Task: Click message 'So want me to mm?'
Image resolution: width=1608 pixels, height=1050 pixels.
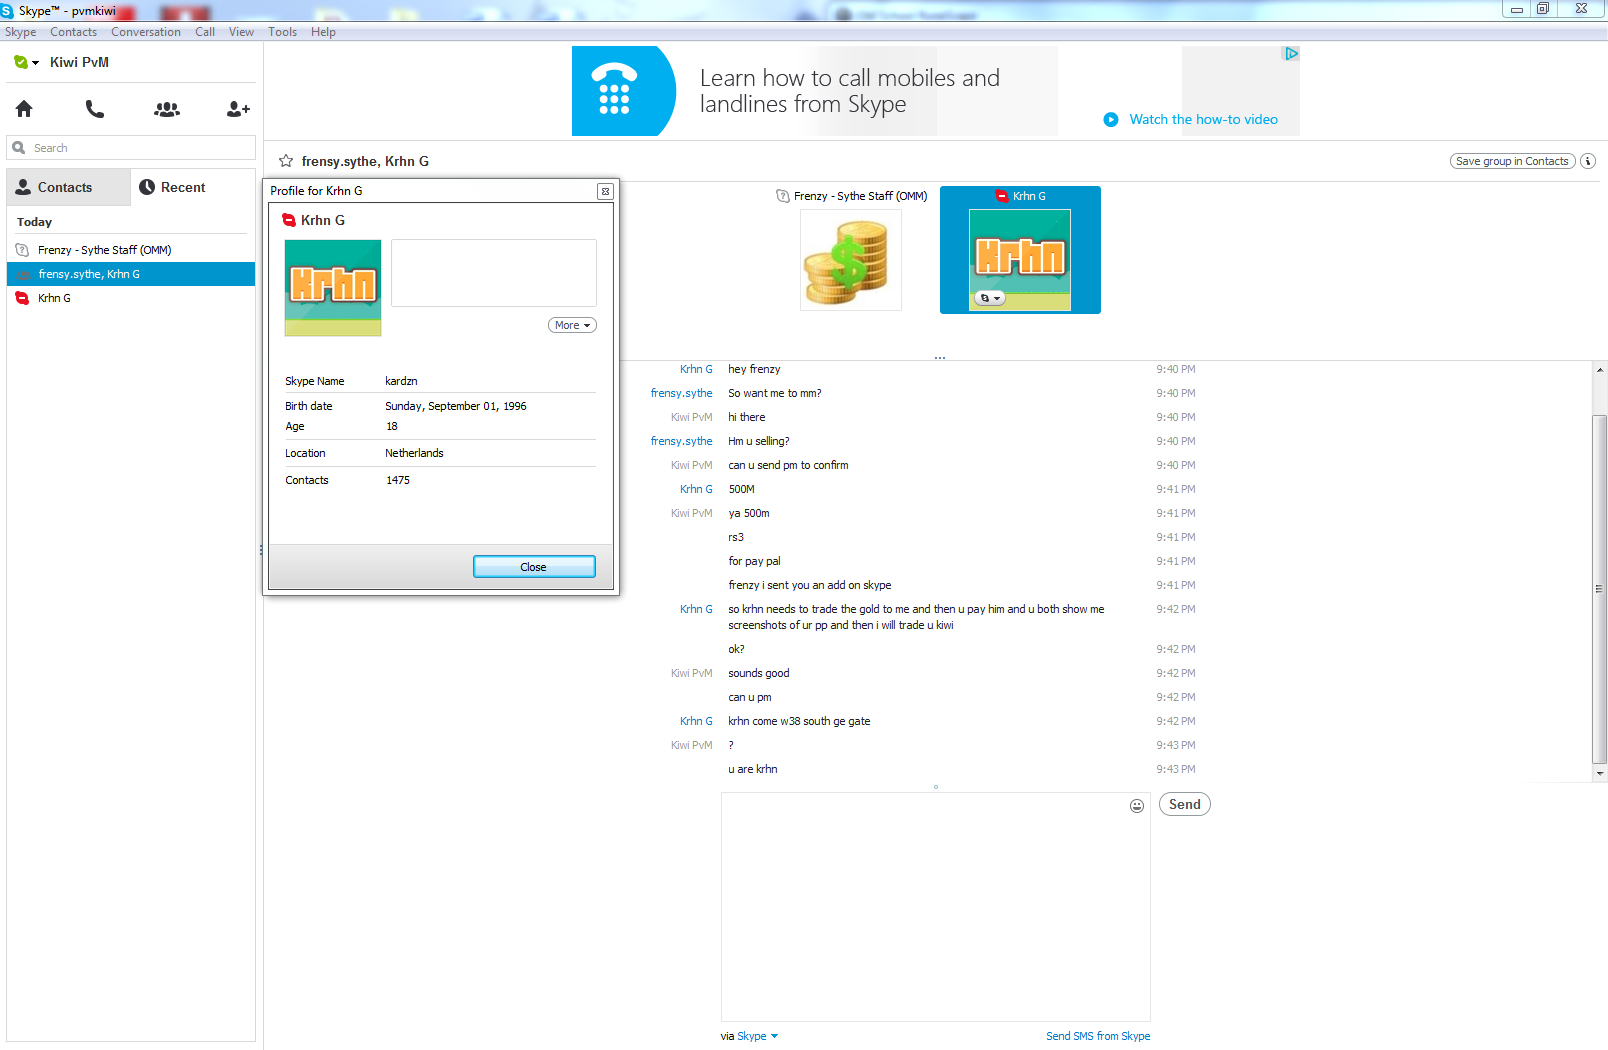Action: 775,393
